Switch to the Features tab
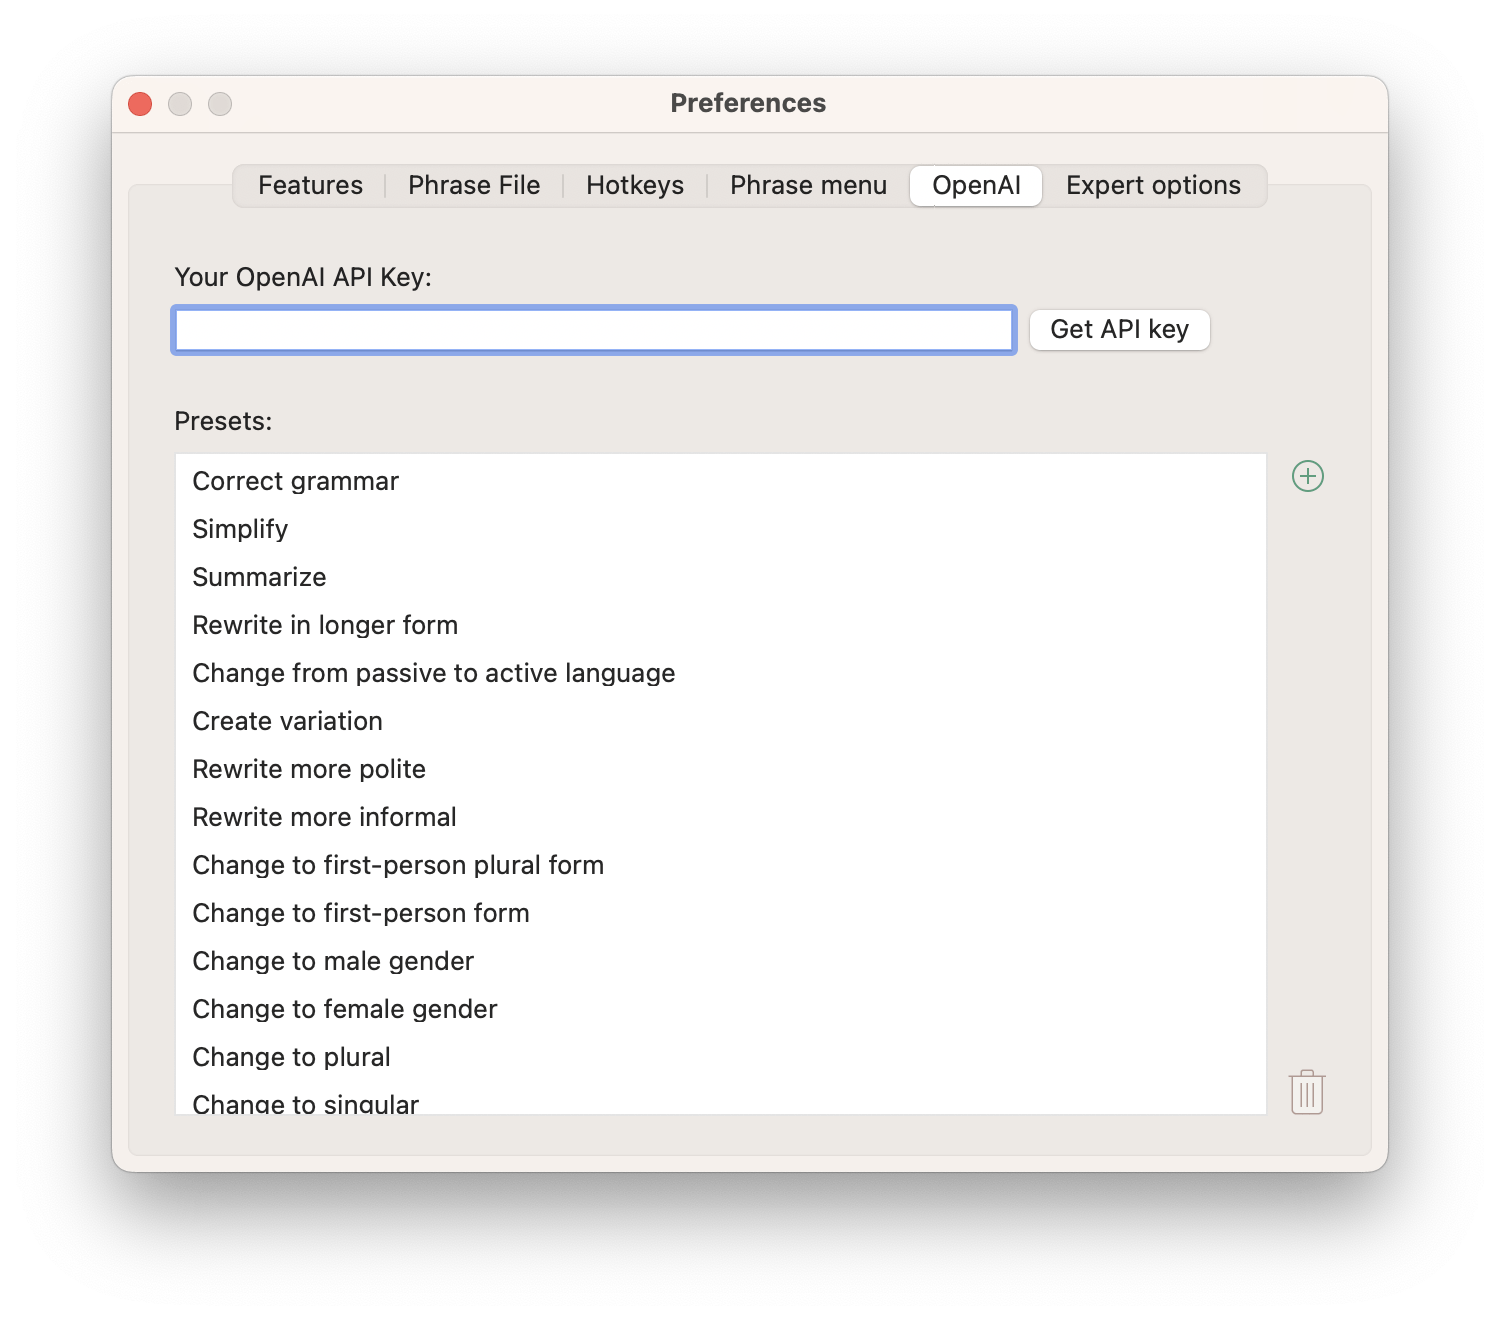1500x1320 pixels. (310, 186)
